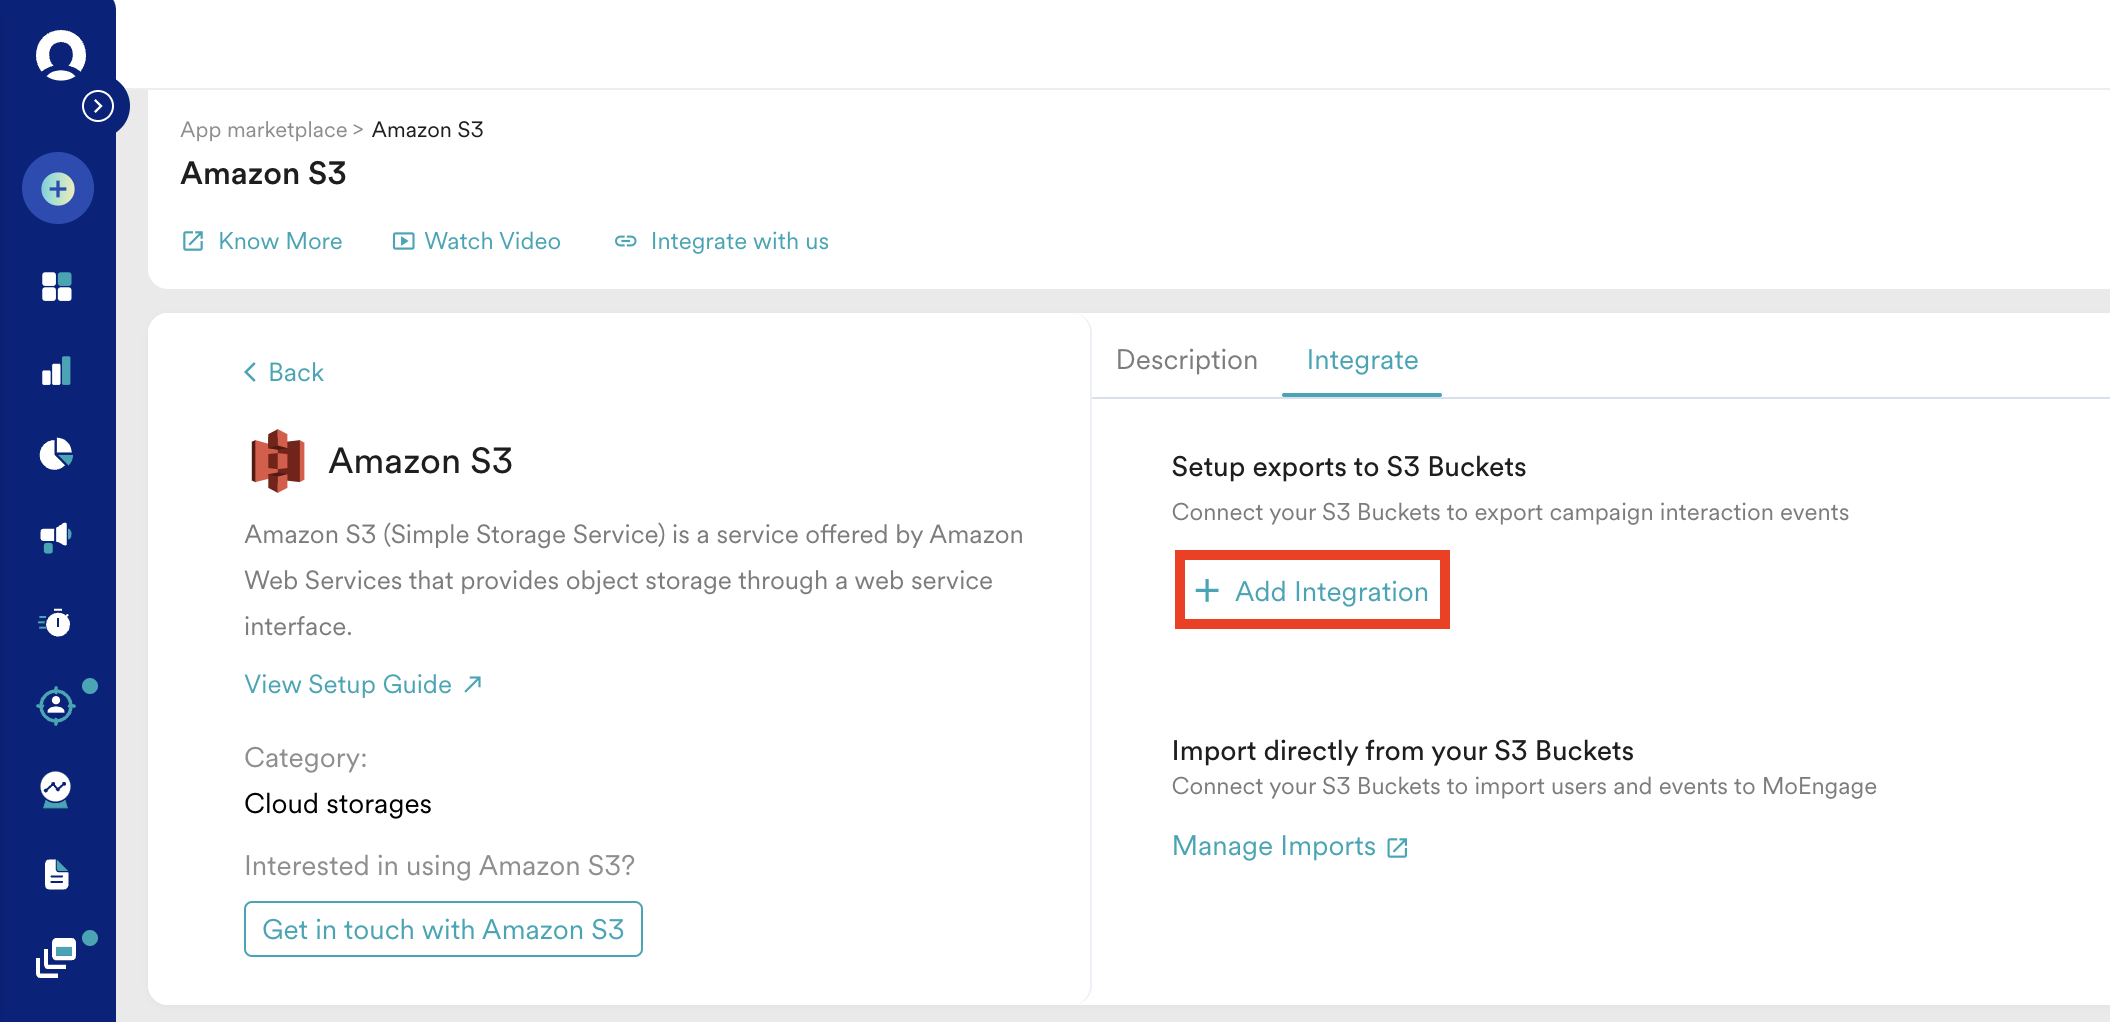Open the Know More link
The width and height of the screenshot is (2110, 1022).
(x=263, y=241)
